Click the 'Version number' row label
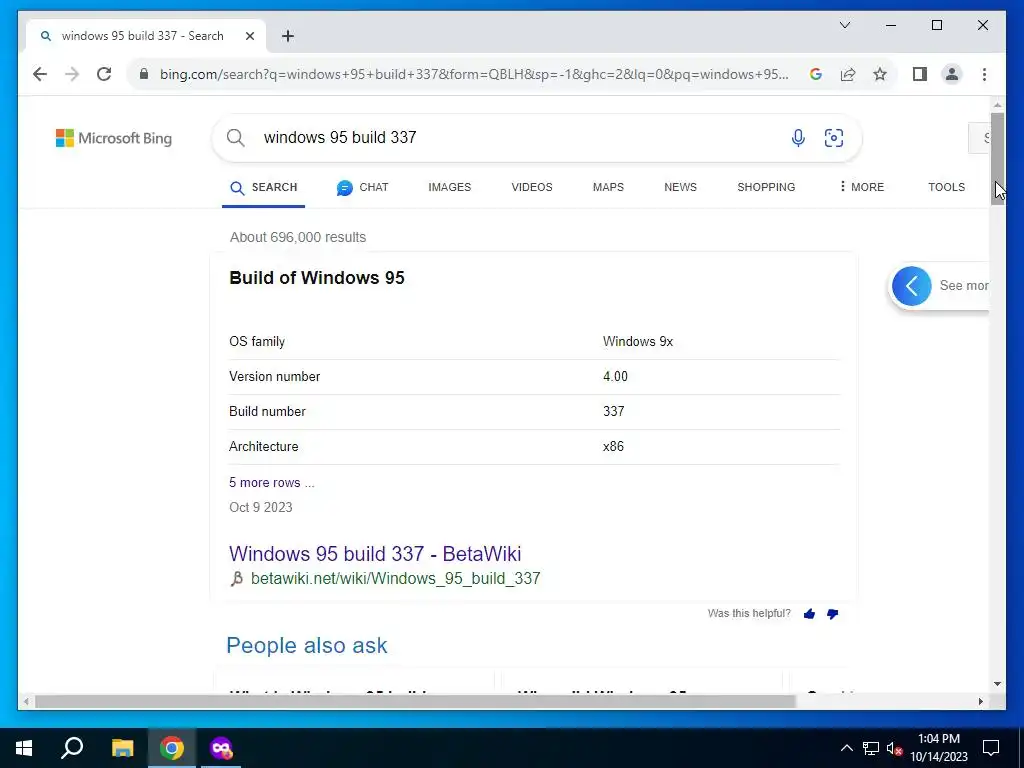Image resolution: width=1024 pixels, height=768 pixels. 274,377
